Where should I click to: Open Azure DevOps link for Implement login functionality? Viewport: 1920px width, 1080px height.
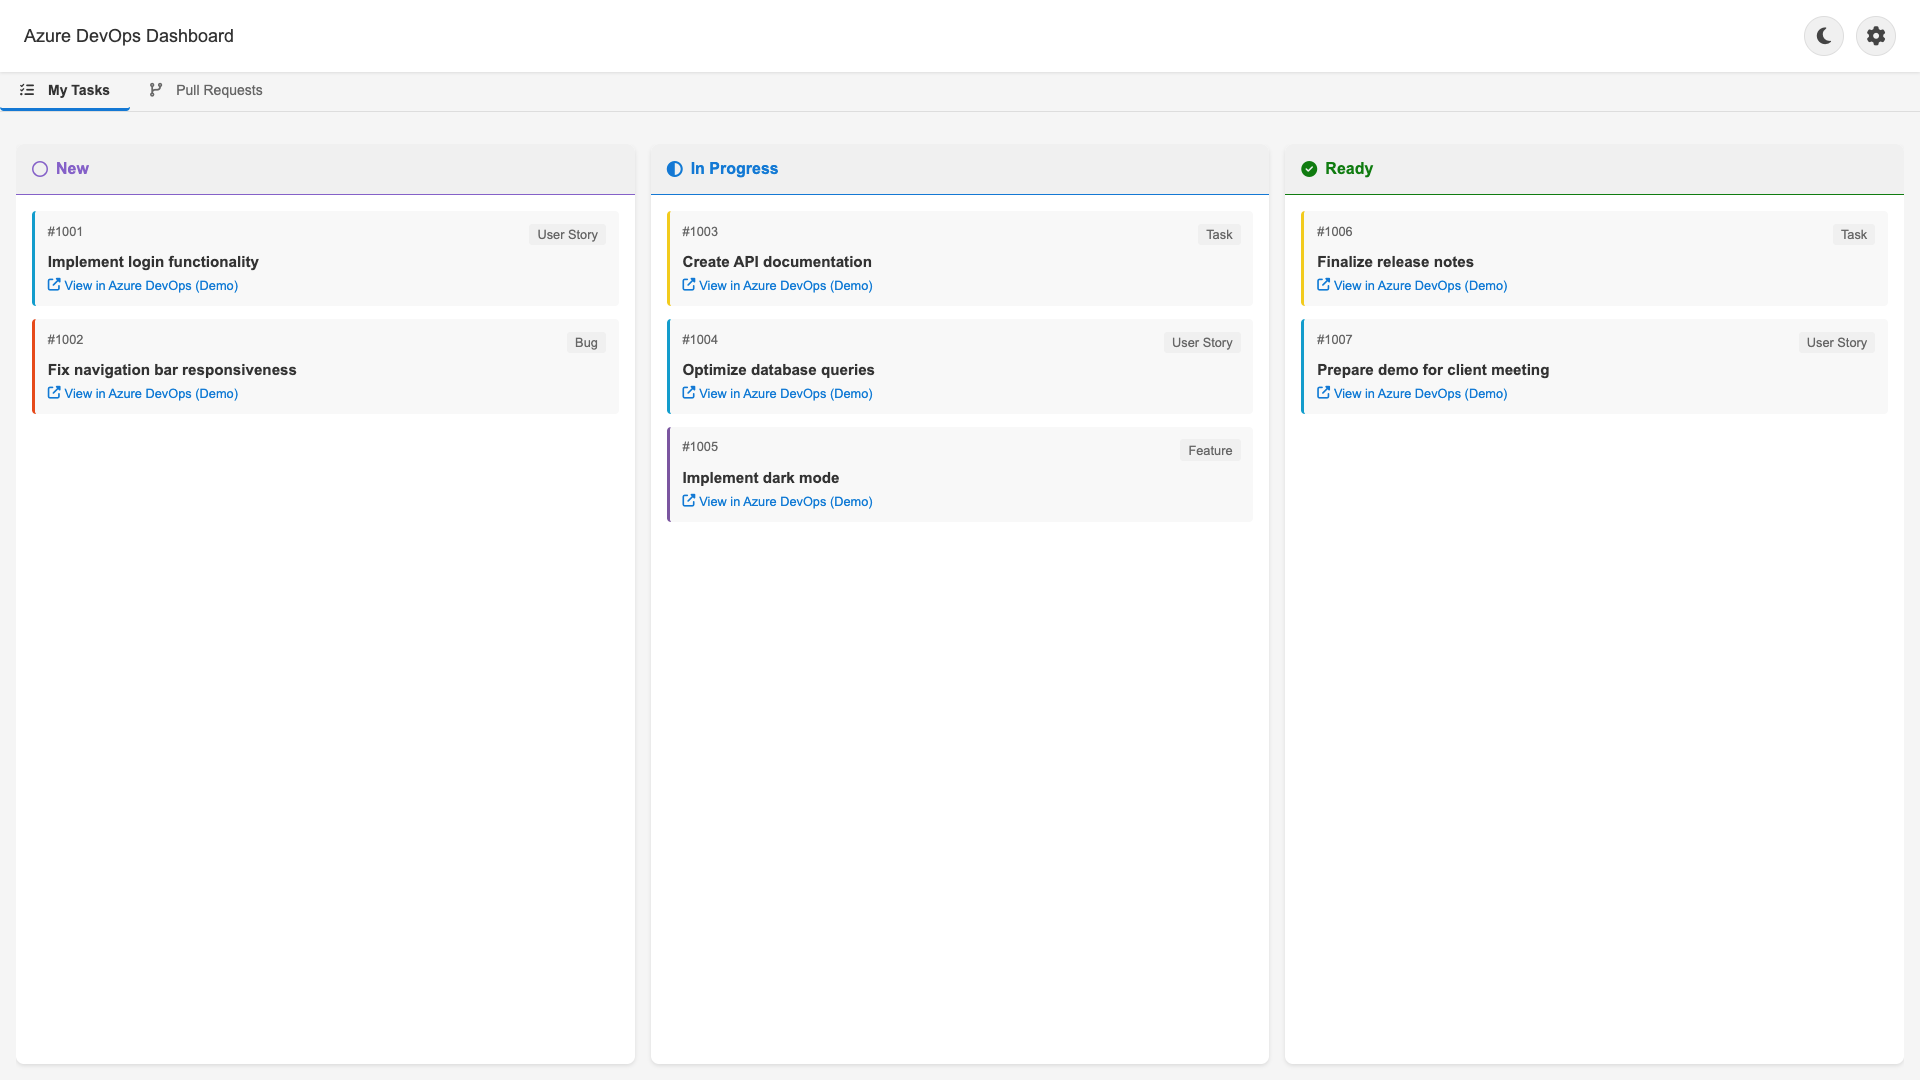(143, 286)
